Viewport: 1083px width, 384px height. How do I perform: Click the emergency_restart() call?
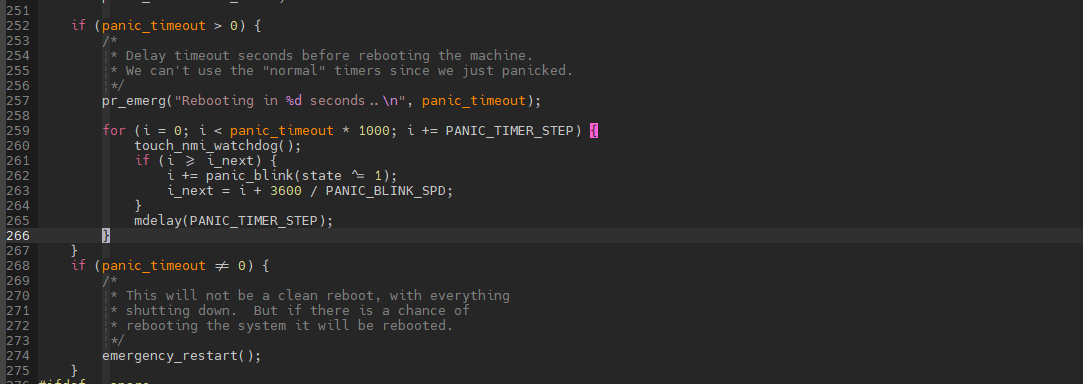tap(182, 356)
